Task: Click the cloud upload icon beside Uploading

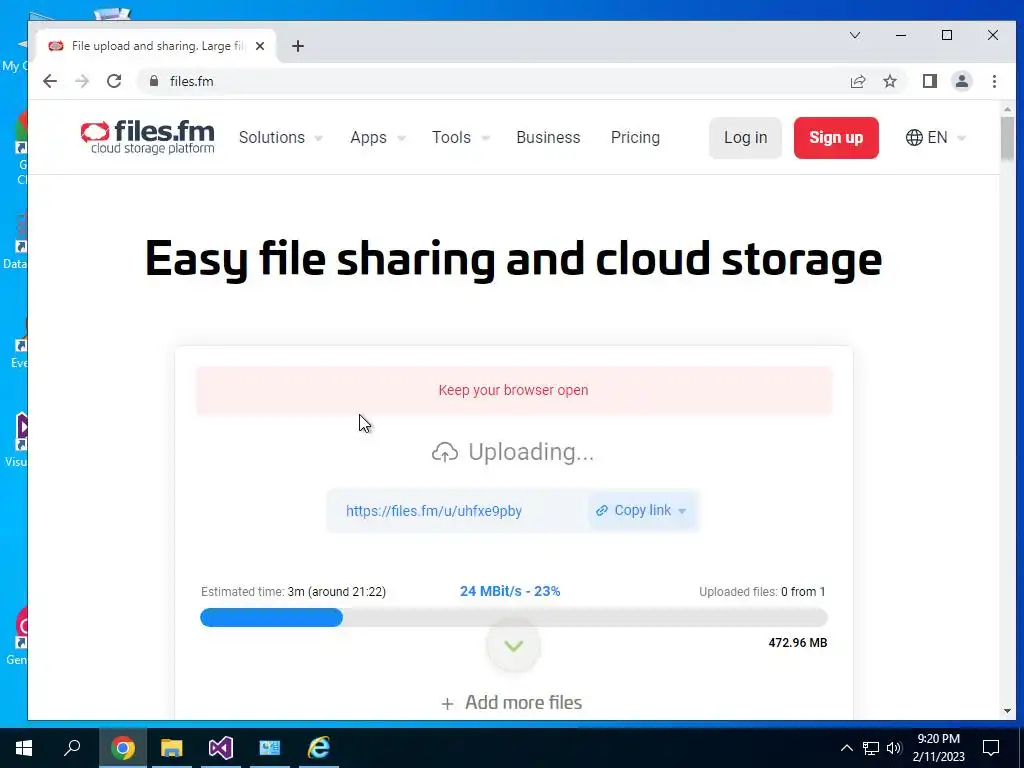Action: coord(445,452)
